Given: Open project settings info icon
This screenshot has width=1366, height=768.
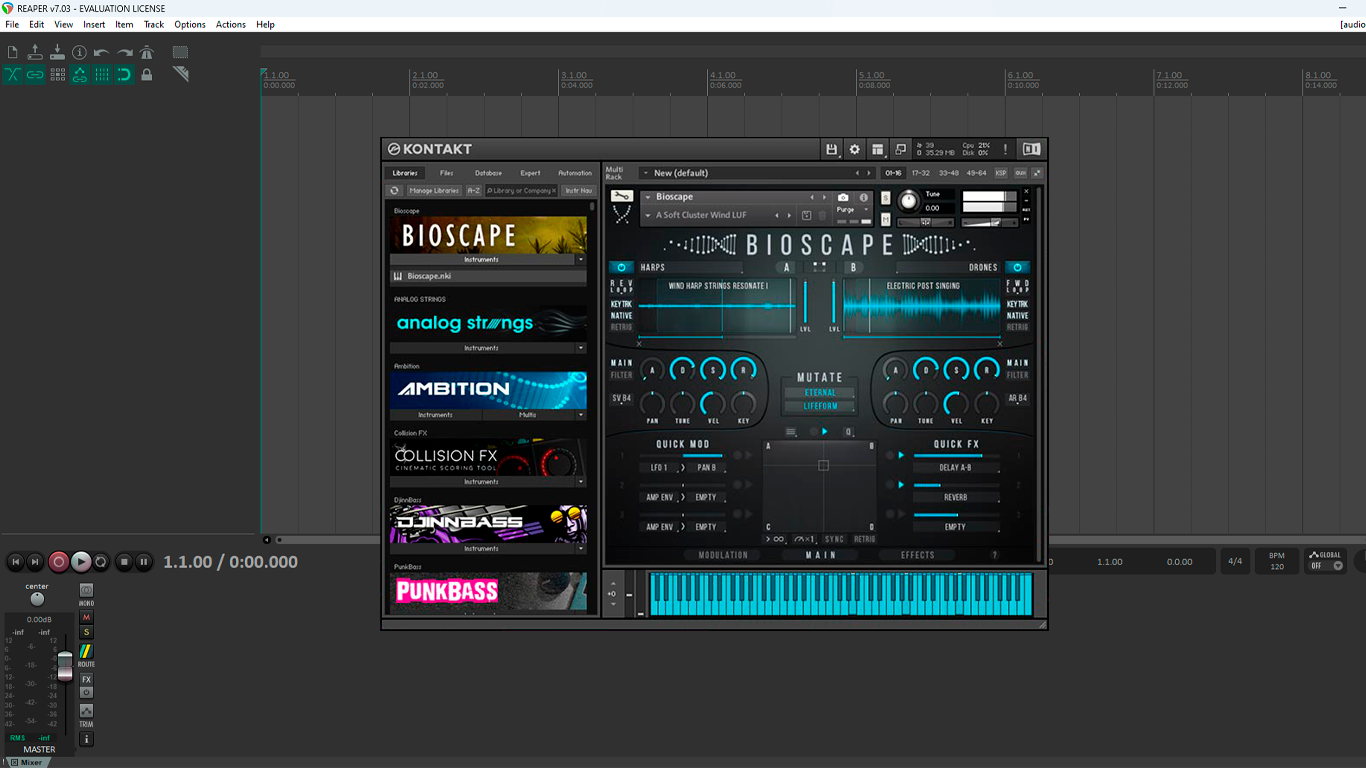Looking at the screenshot, I should click(x=79, y=52).
